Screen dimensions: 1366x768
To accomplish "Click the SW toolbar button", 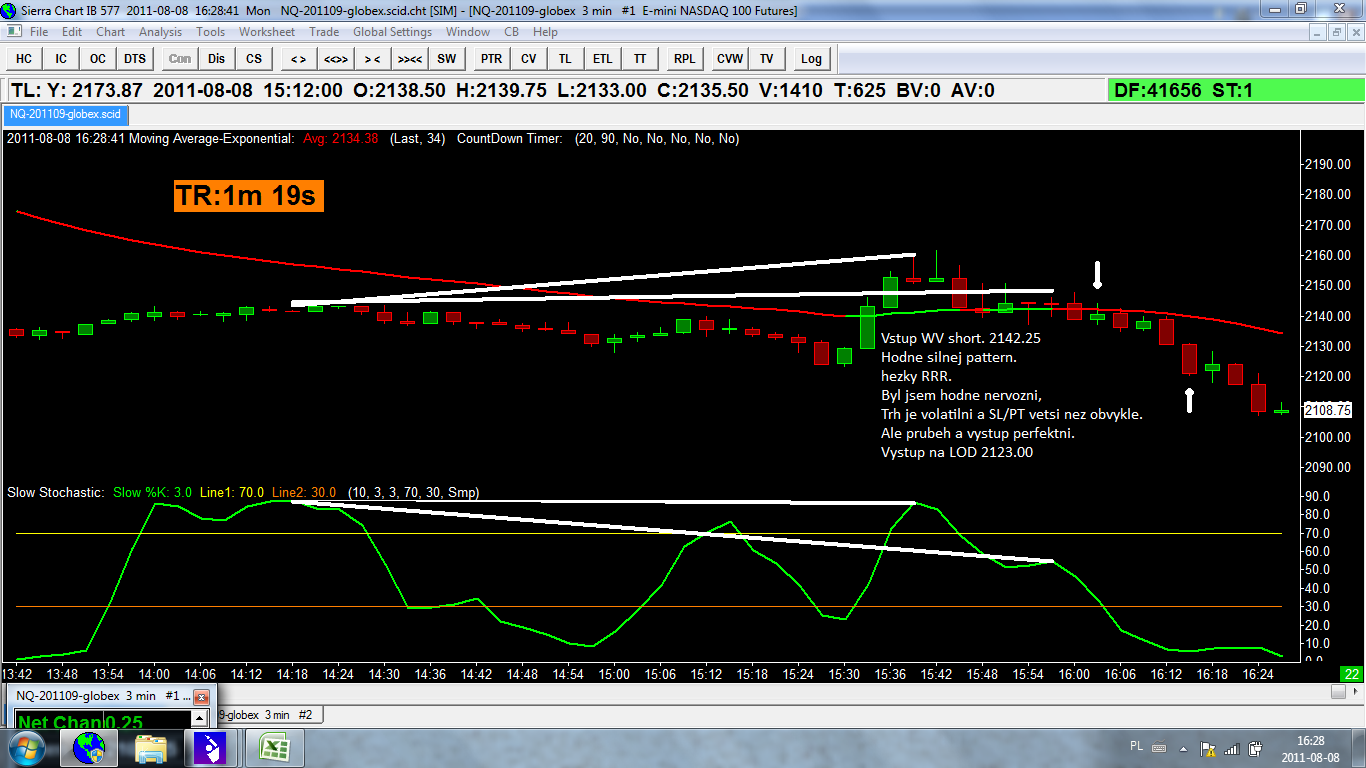I will point(446,59).
